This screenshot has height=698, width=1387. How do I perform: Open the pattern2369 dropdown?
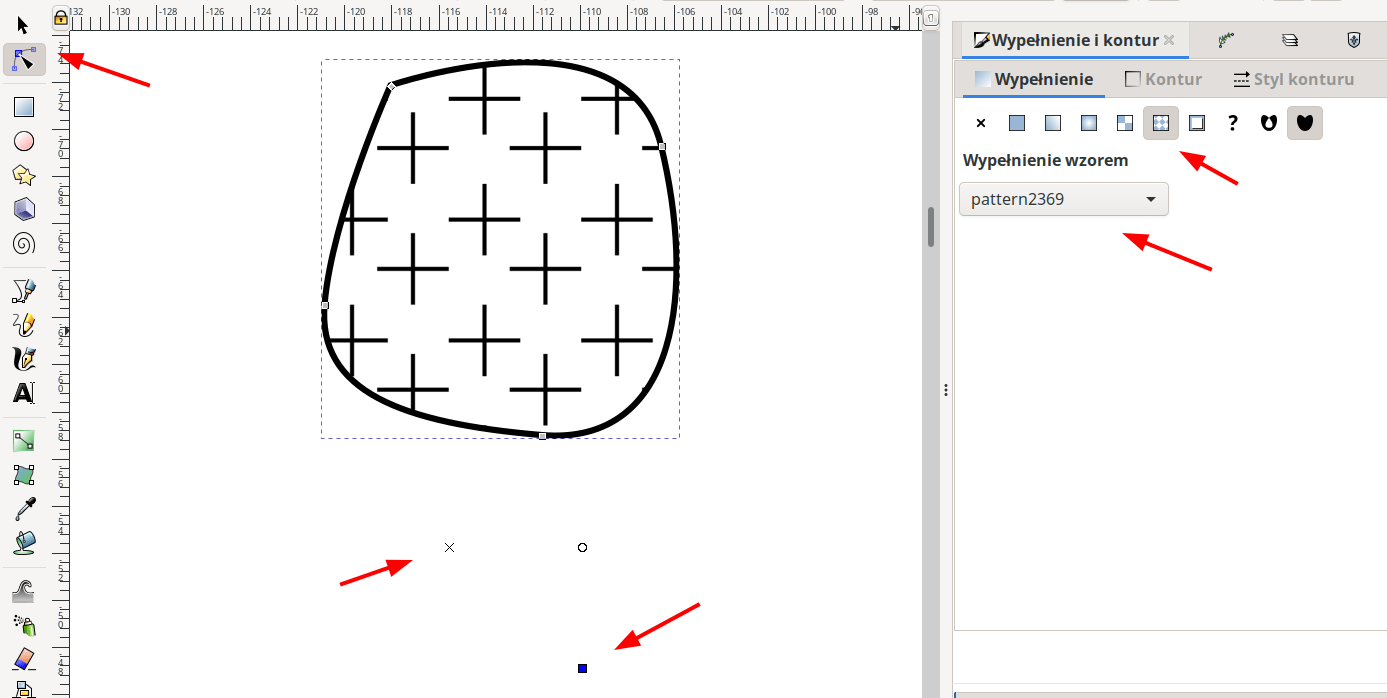point(1063,199)
